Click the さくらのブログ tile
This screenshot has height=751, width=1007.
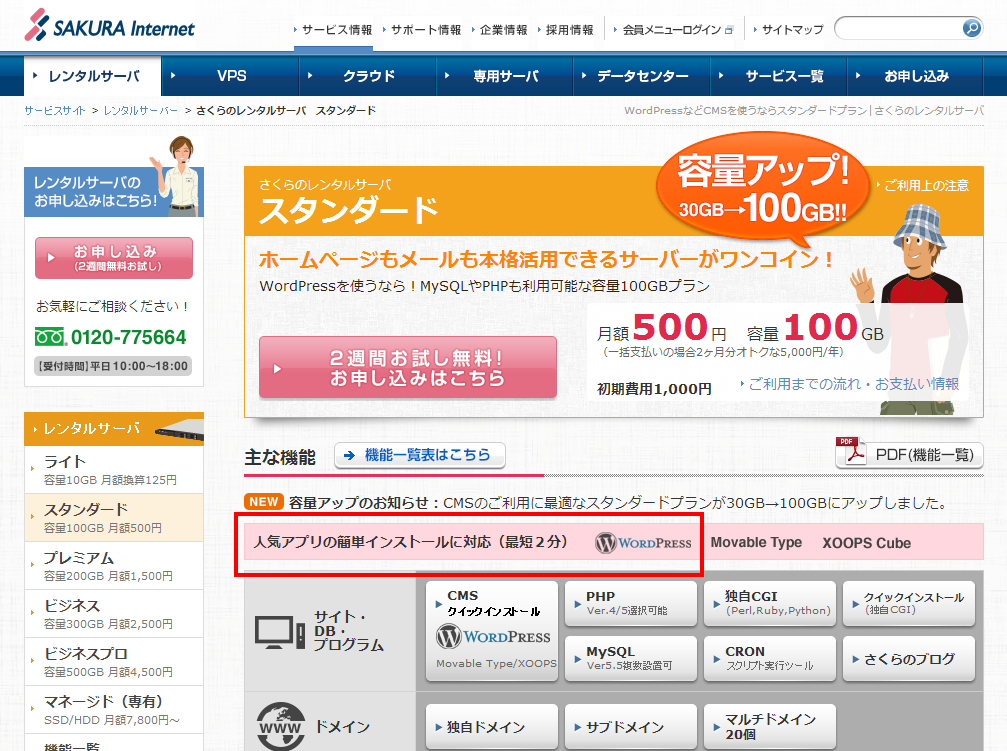coord(909,658)
